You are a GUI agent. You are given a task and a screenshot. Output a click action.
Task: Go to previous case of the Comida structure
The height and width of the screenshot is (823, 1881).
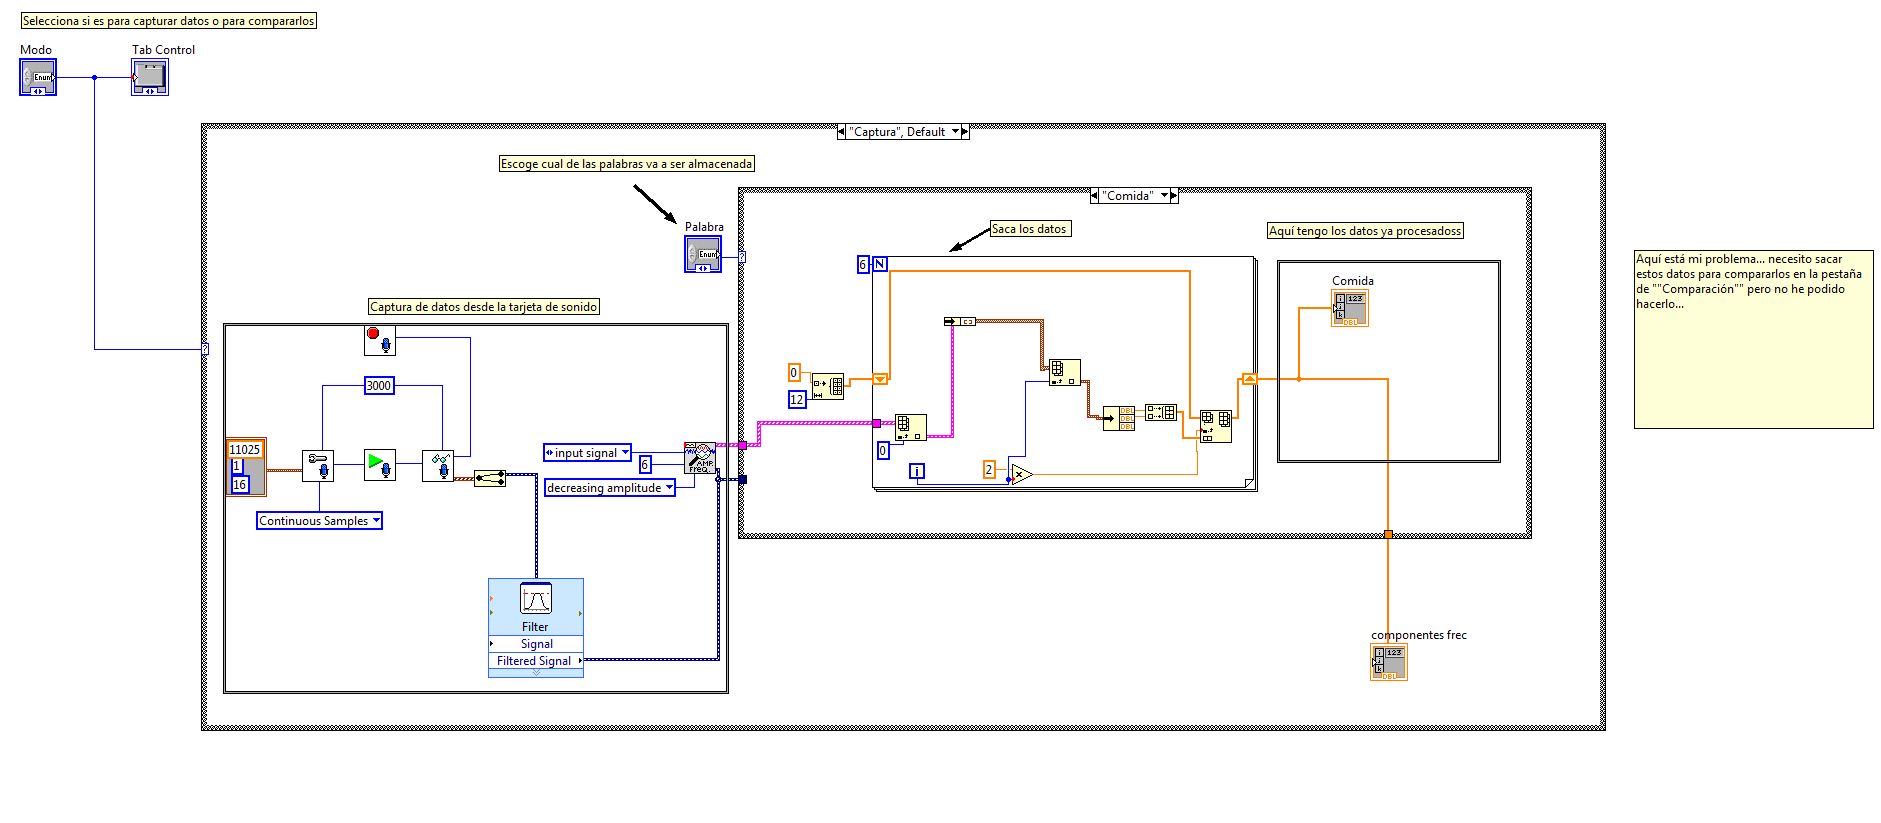(1094, 196)
